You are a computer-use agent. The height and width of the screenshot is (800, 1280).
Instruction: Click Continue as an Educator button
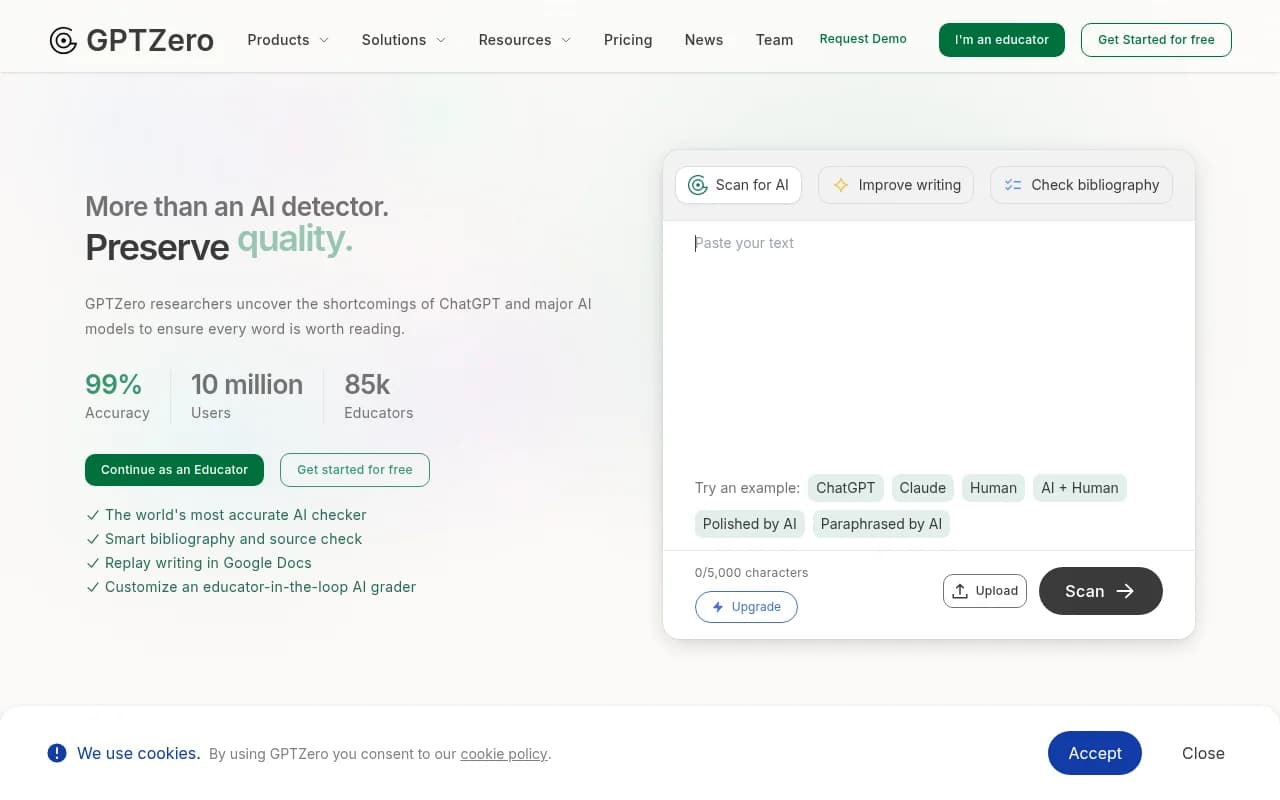point(174,470)
